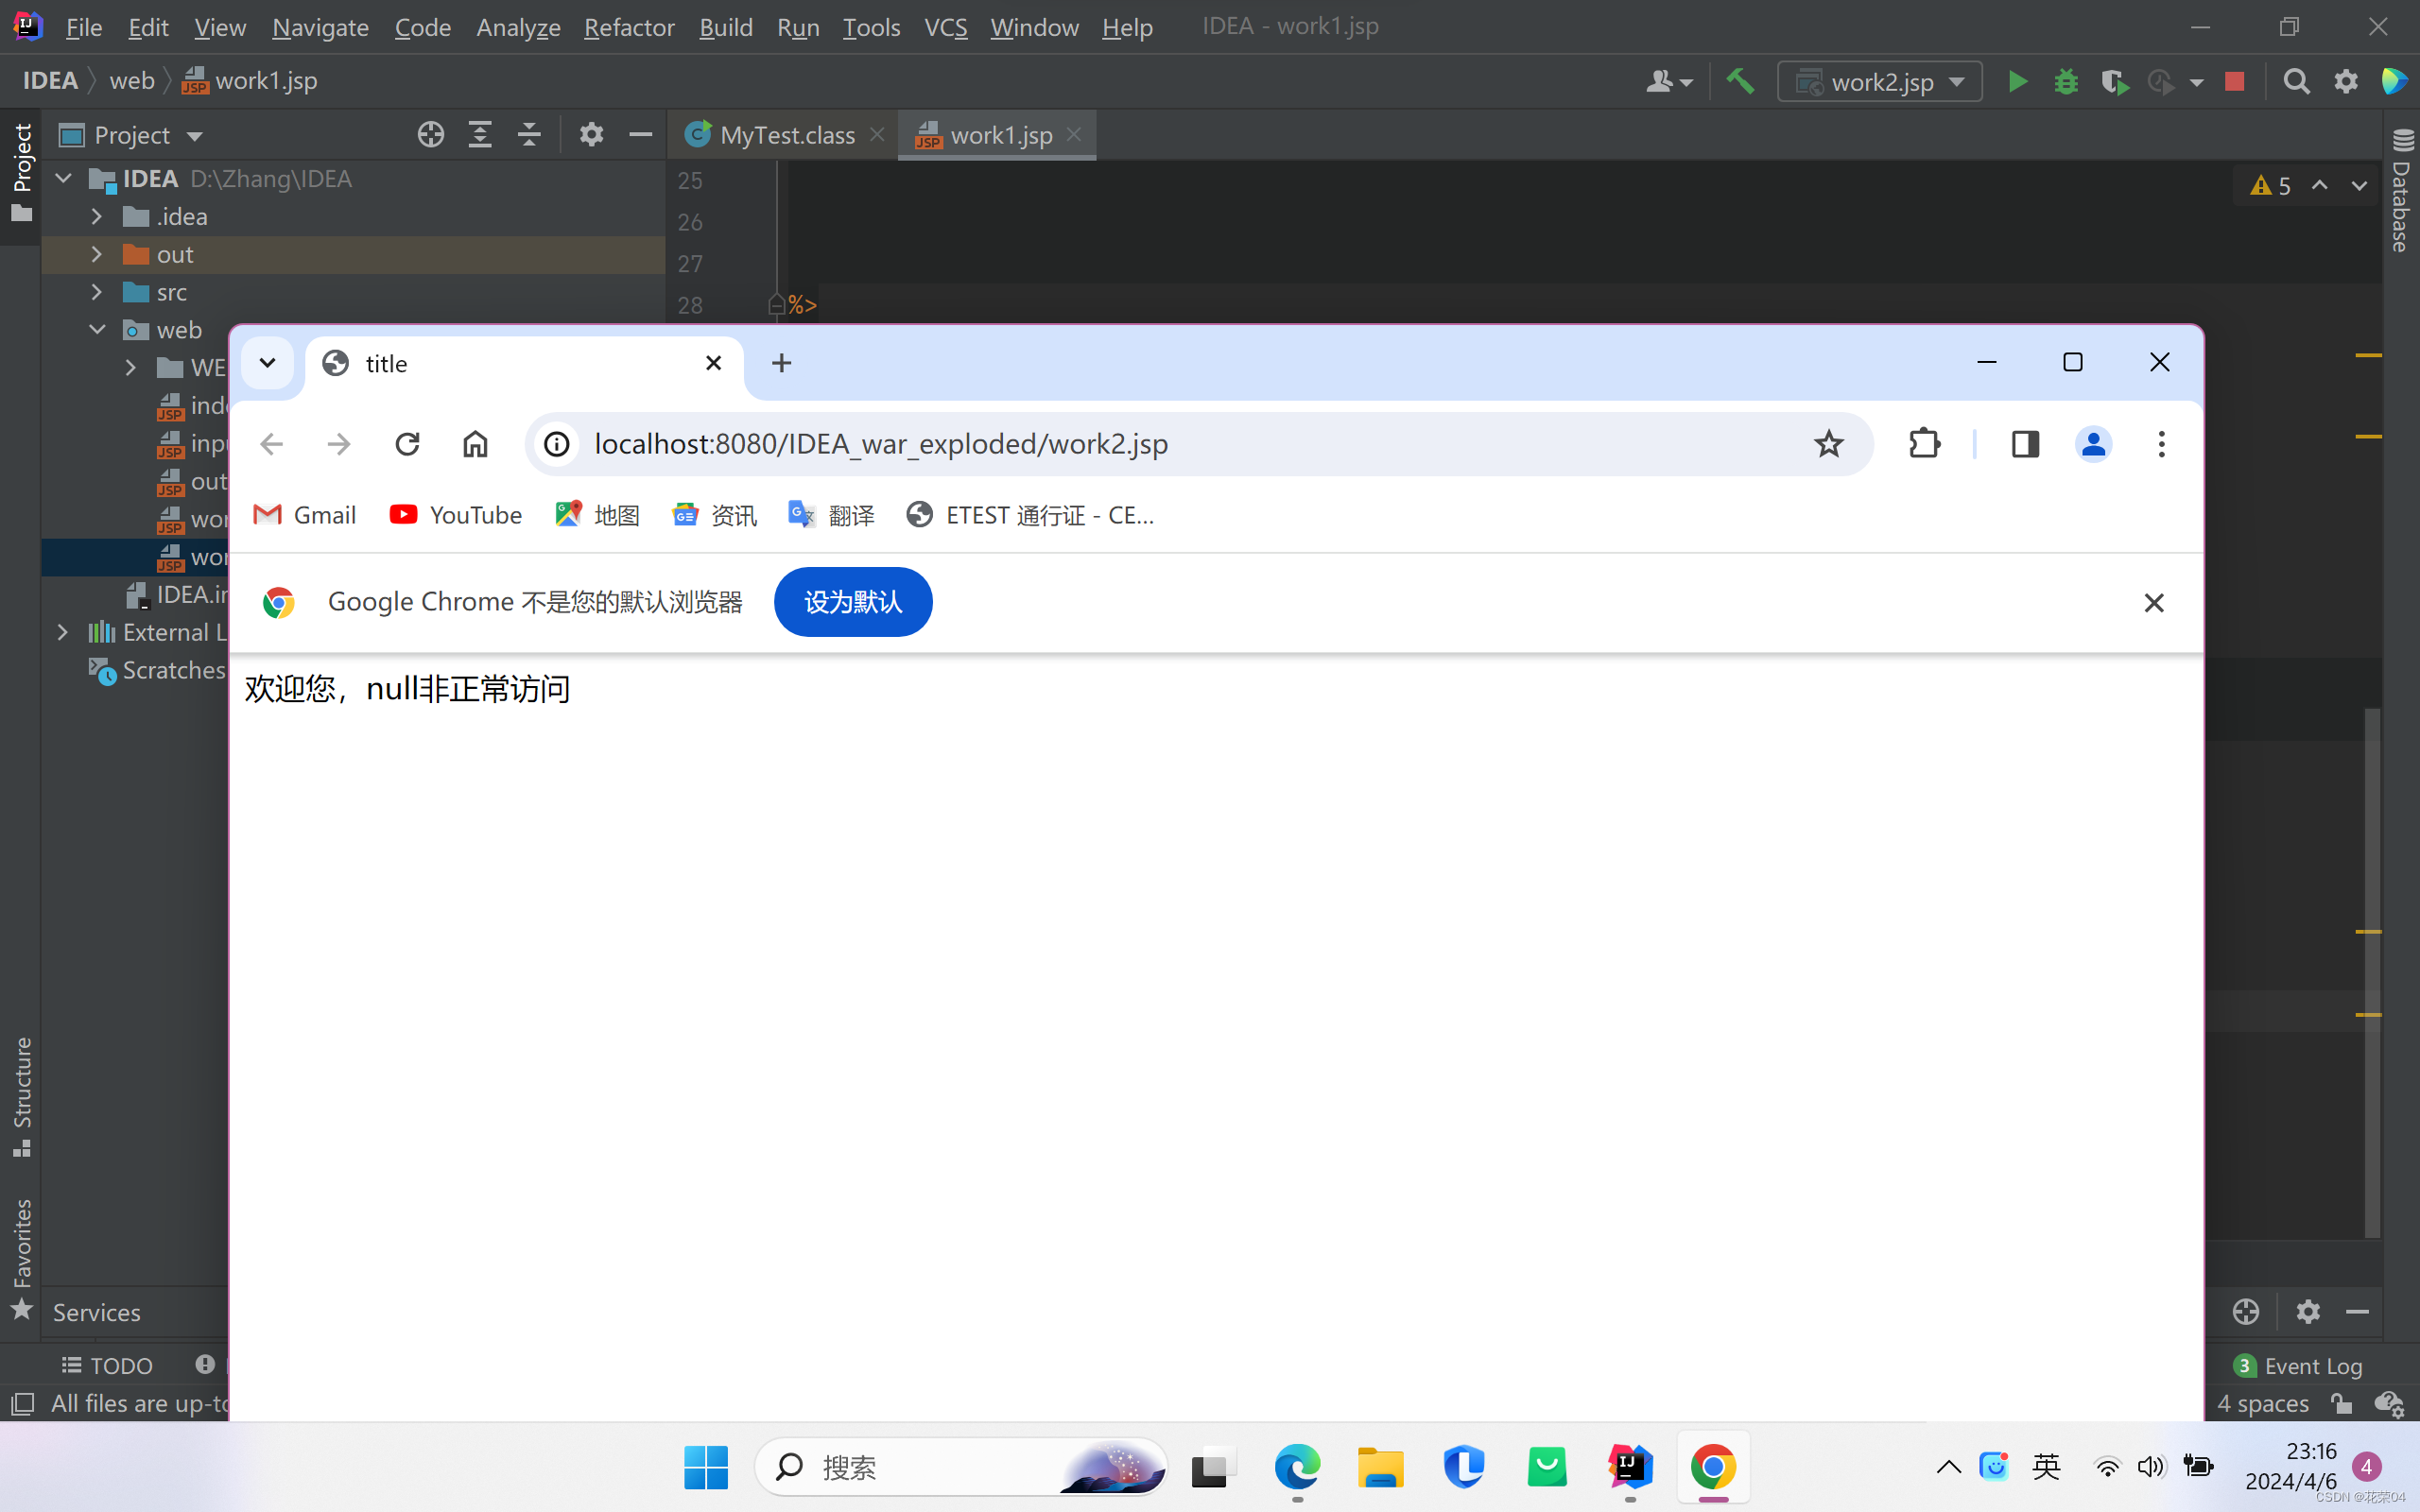The width and height of the screenshot is (2420, 1512).
Task: Click the Chrome address bar URL
Action: (880, 444)
